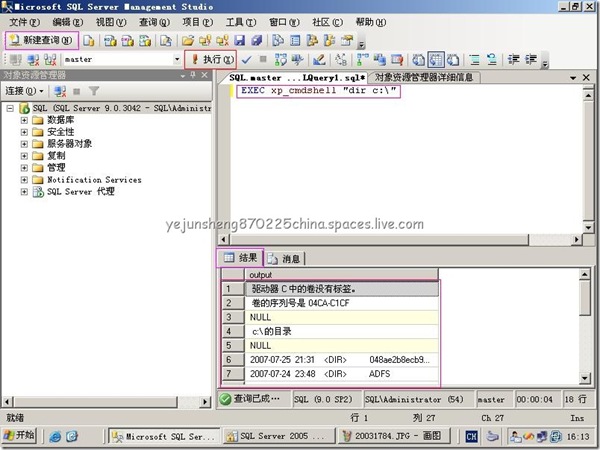Viewport: 600px width, 450px height.
Task: Click the CH language bar indicator
Action: click(471, 436)
